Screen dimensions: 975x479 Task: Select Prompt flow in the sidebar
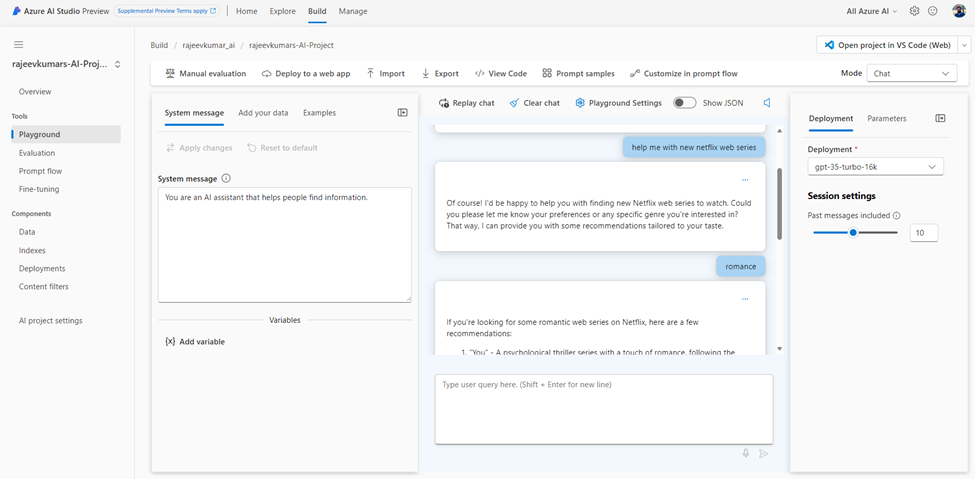(x=40, y=171)
